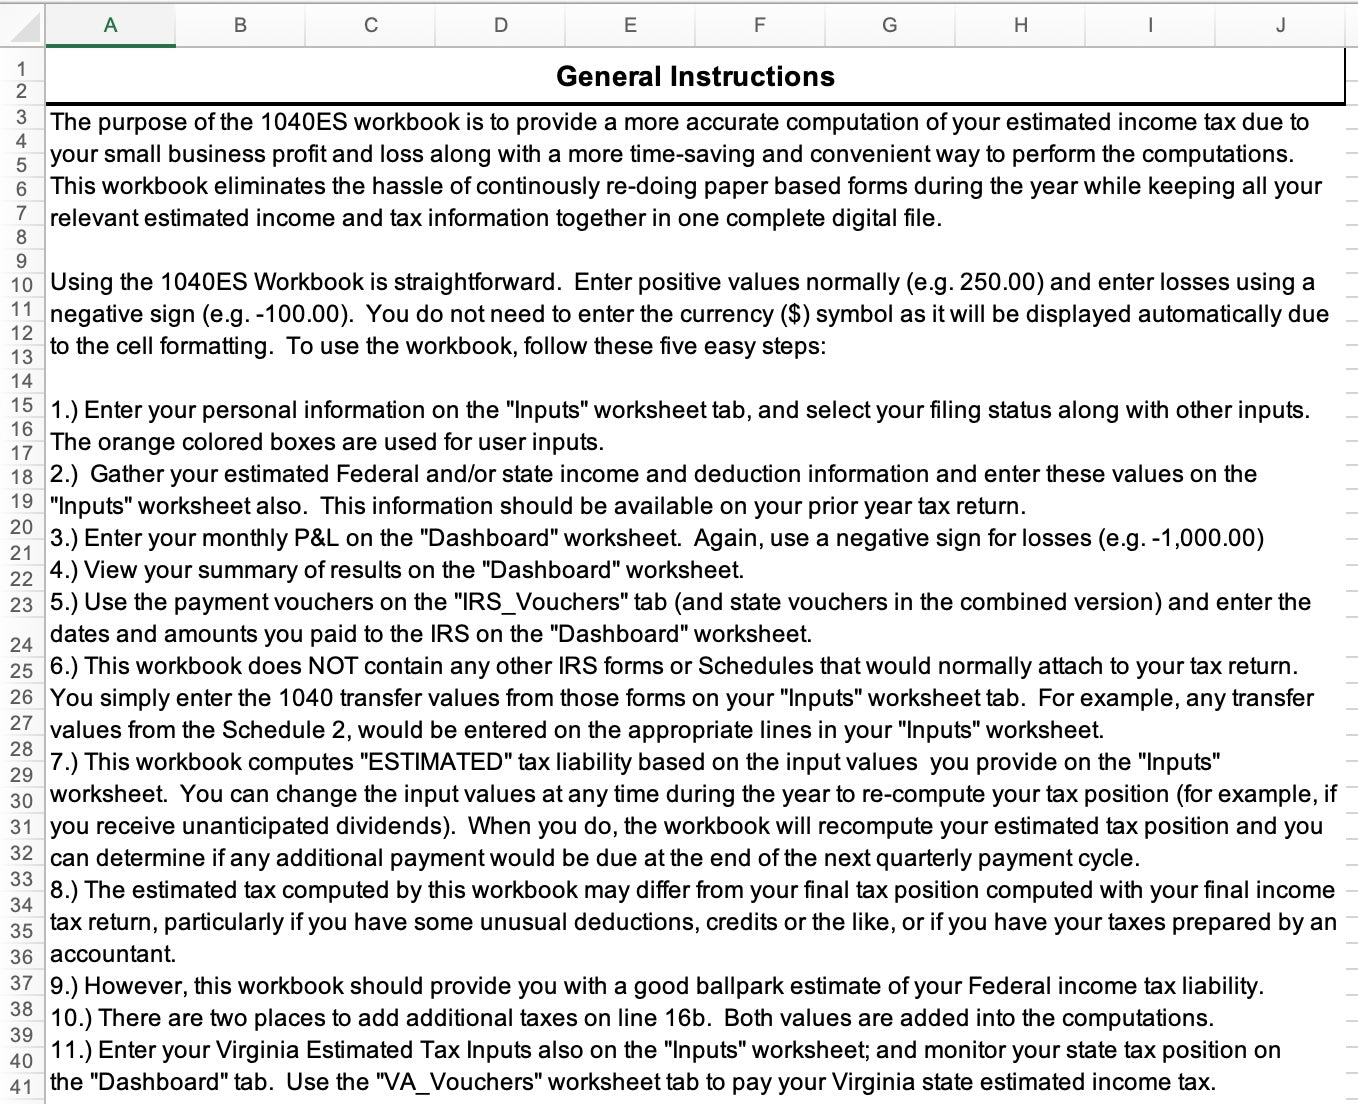This screenshot has height=1104, width=1358.
Task: Click line starting "Using the 1040ES Workbook is straightforward"
Action: (682, 282)
